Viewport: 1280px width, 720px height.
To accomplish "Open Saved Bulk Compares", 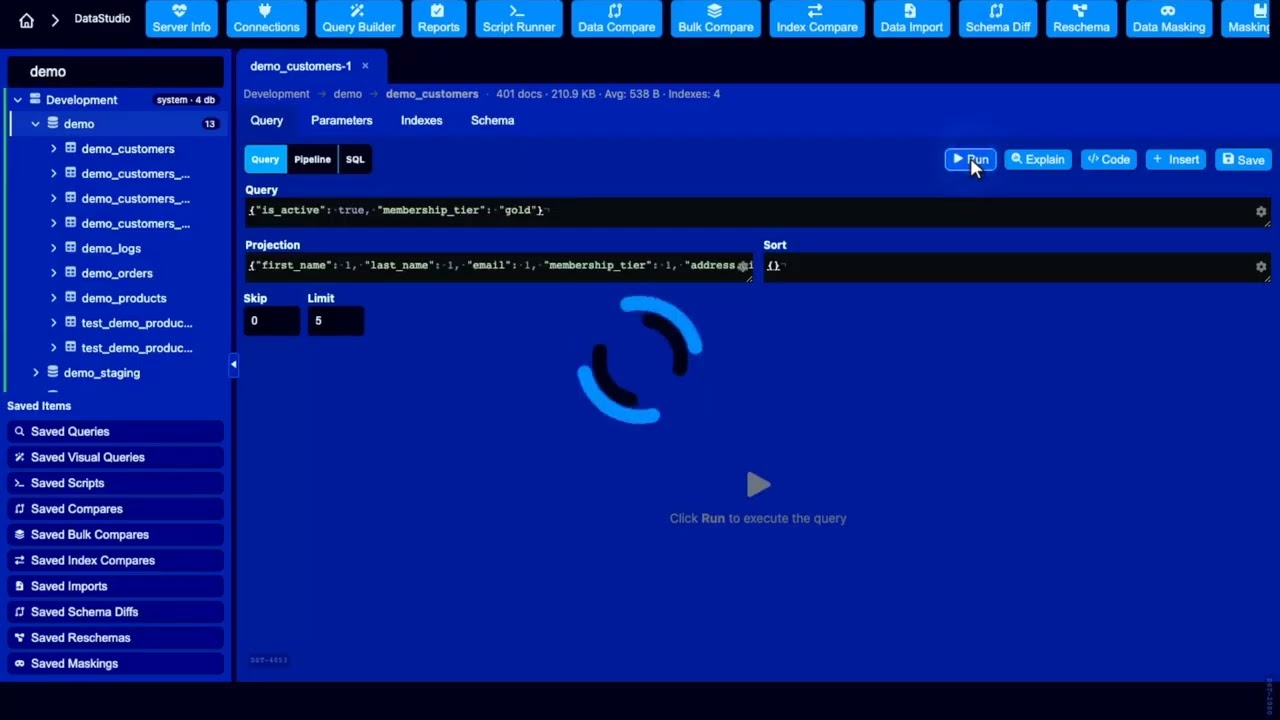I will [116, 535].
